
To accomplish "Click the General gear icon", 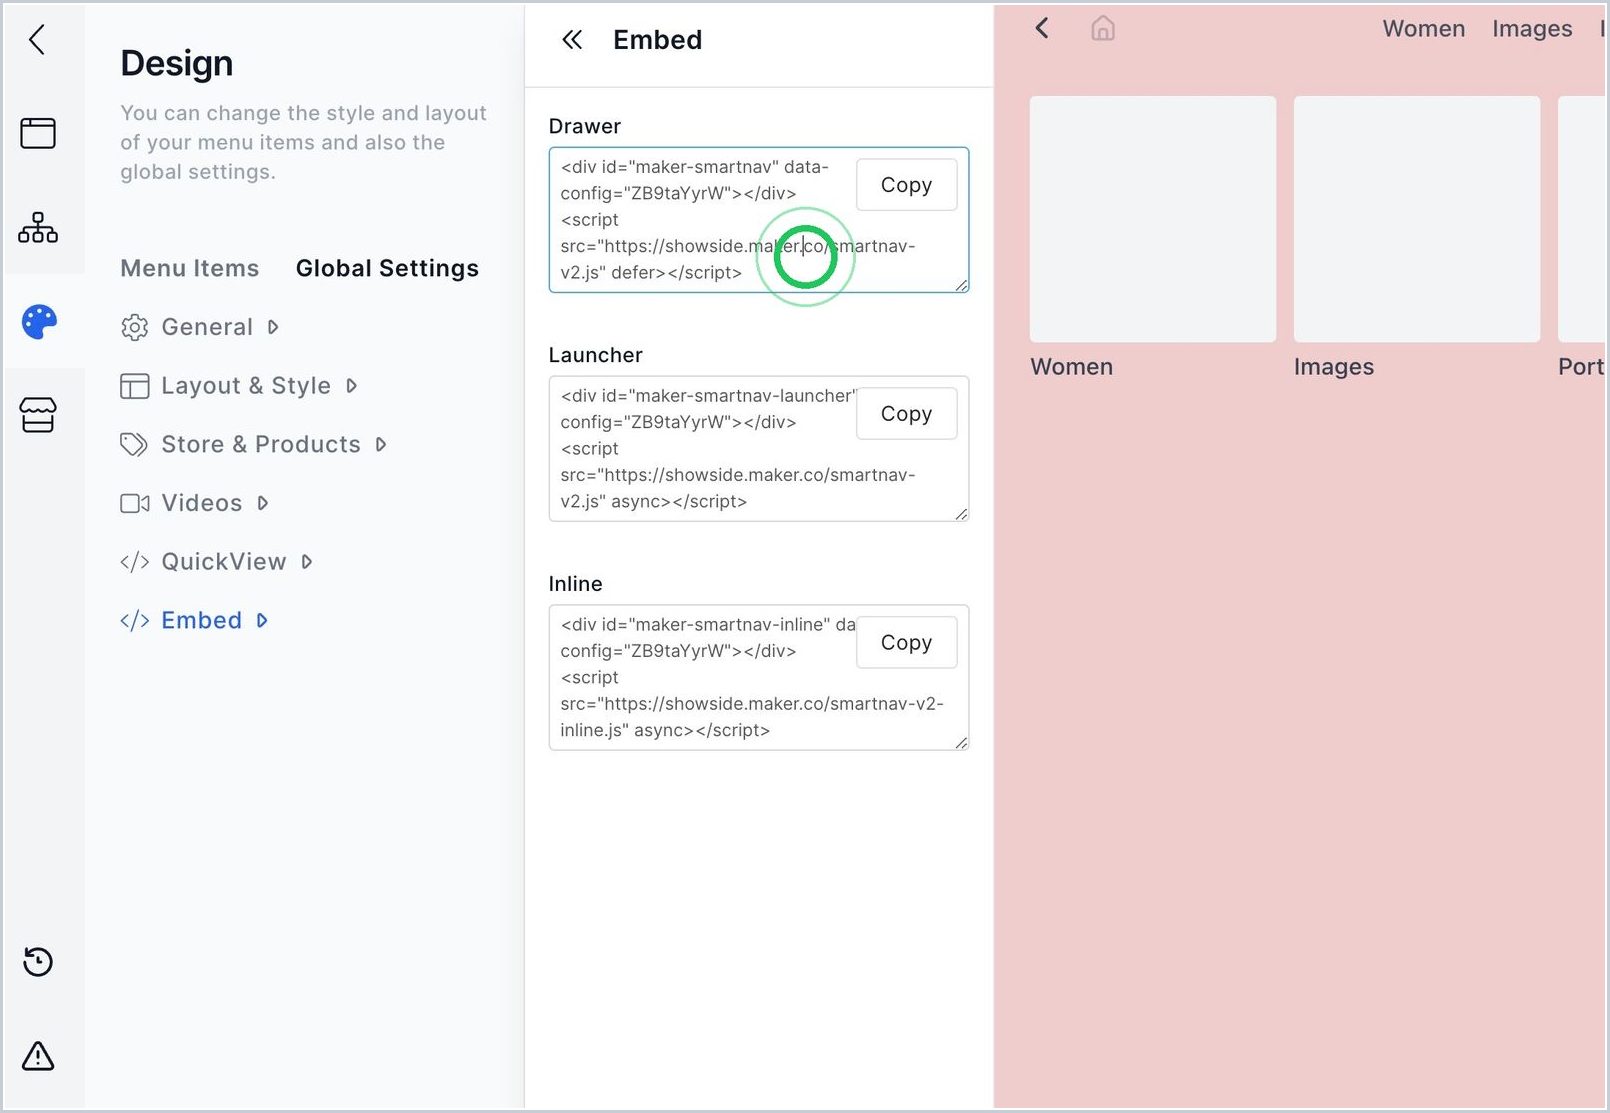I will coord(134,327).
